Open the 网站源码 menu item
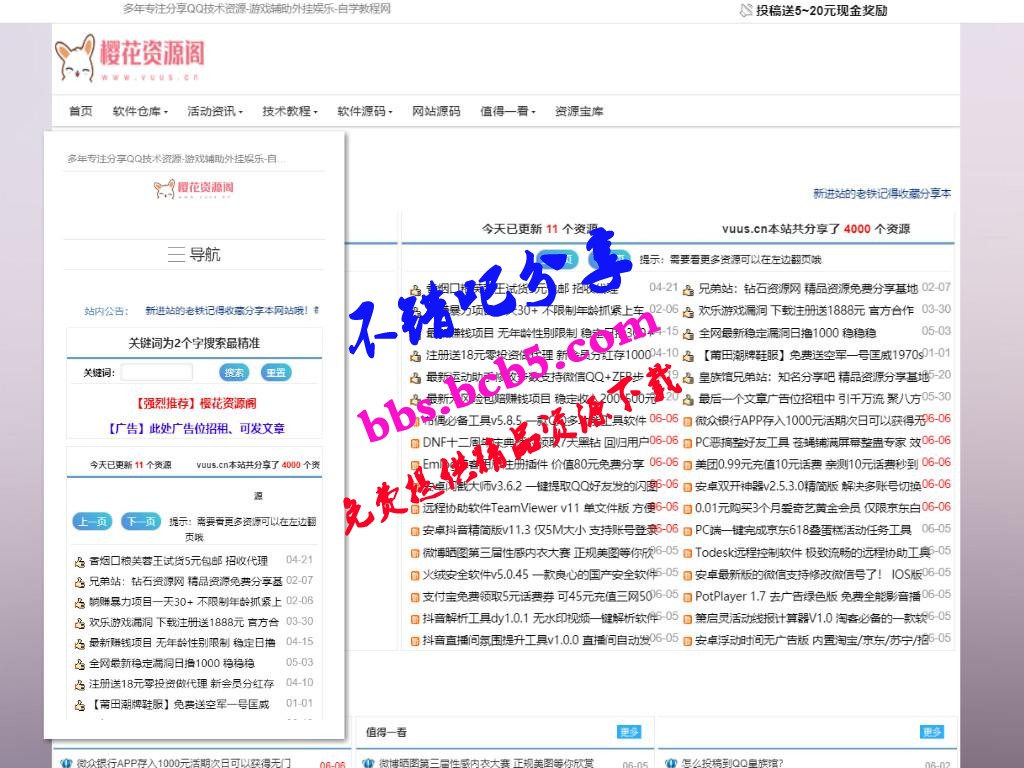The height and width of the screenshot is (768, 1024). (x=436, y=111)
